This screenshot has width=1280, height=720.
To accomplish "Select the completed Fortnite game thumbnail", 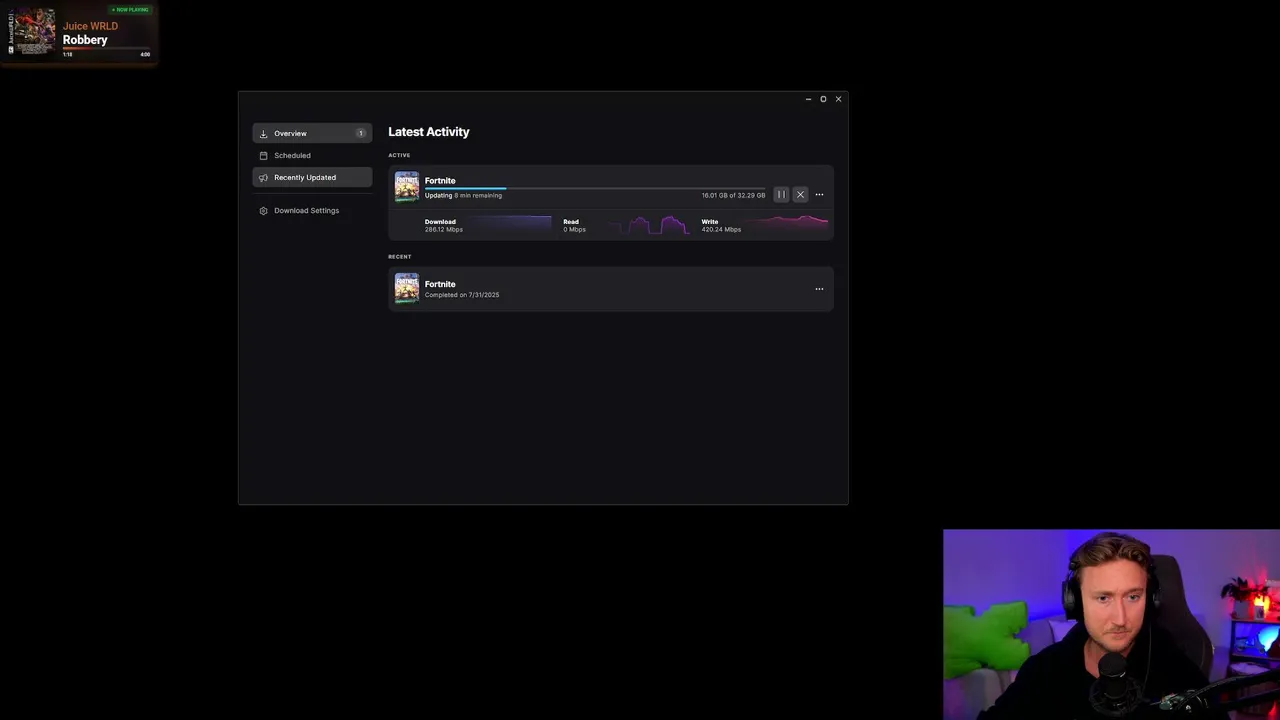I will [407, 288].
